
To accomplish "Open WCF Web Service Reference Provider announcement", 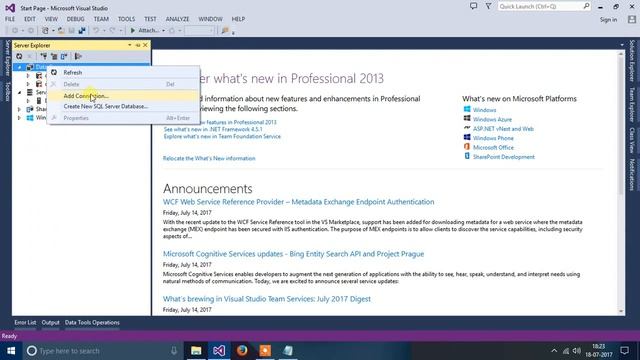I will point(298,202).
